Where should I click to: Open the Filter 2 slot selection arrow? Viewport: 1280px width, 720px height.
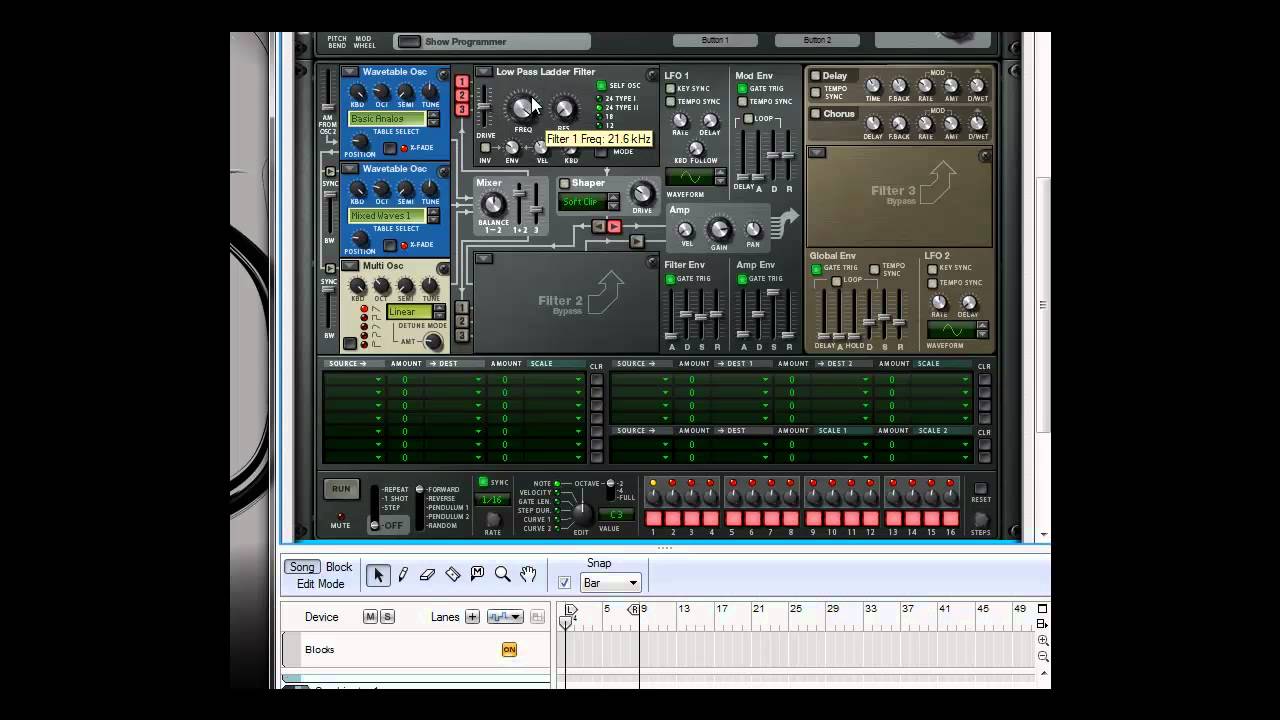[484, 259]
